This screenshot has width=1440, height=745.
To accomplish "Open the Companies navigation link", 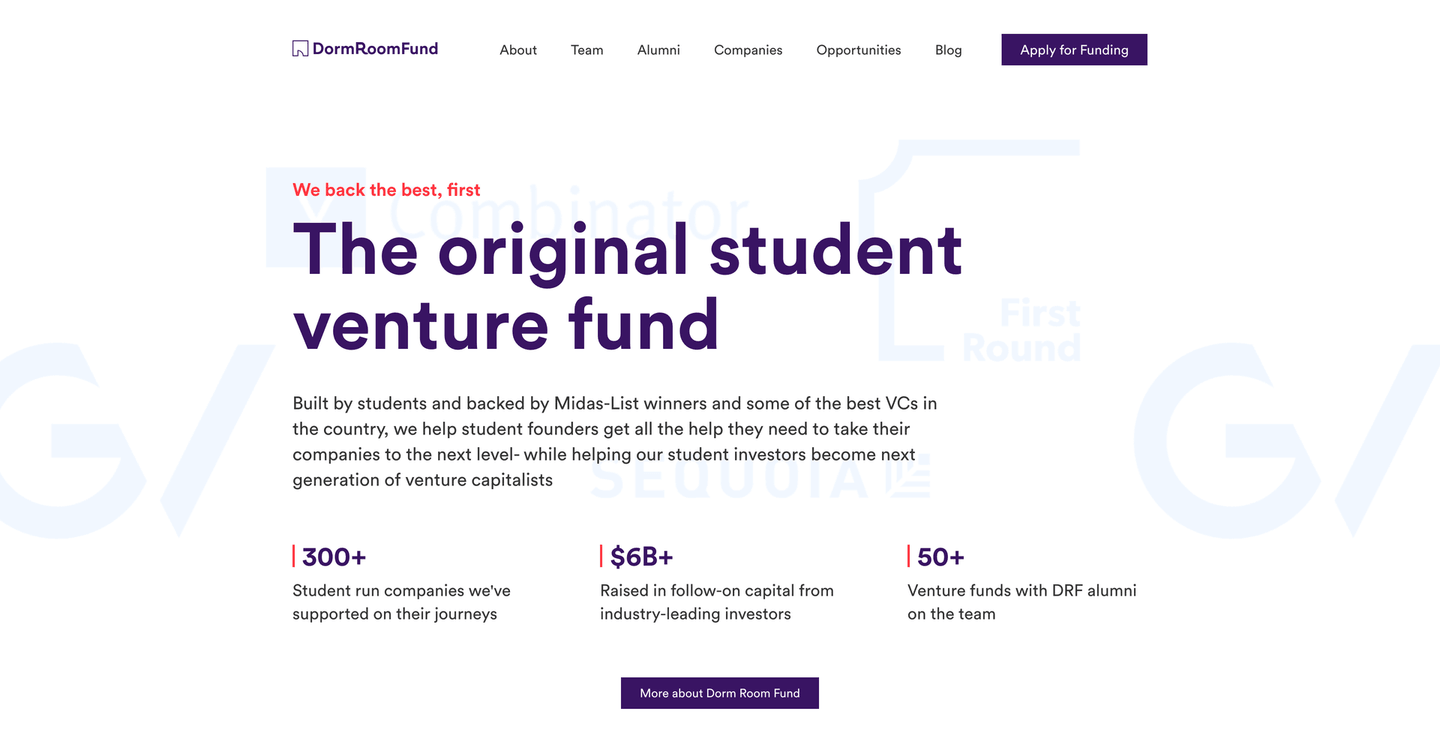I will pyautogui.click(x=748, y=49).
